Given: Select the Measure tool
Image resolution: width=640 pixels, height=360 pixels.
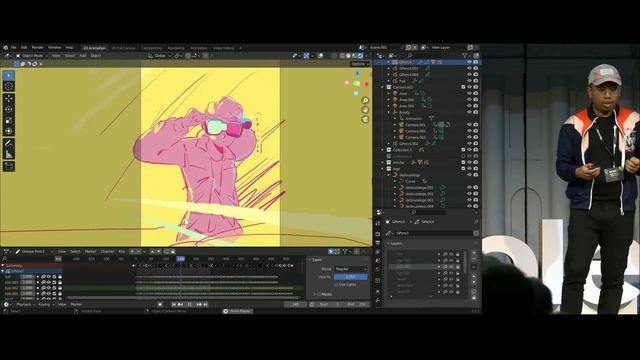Looking at the screenshot, I should [9, 154].
